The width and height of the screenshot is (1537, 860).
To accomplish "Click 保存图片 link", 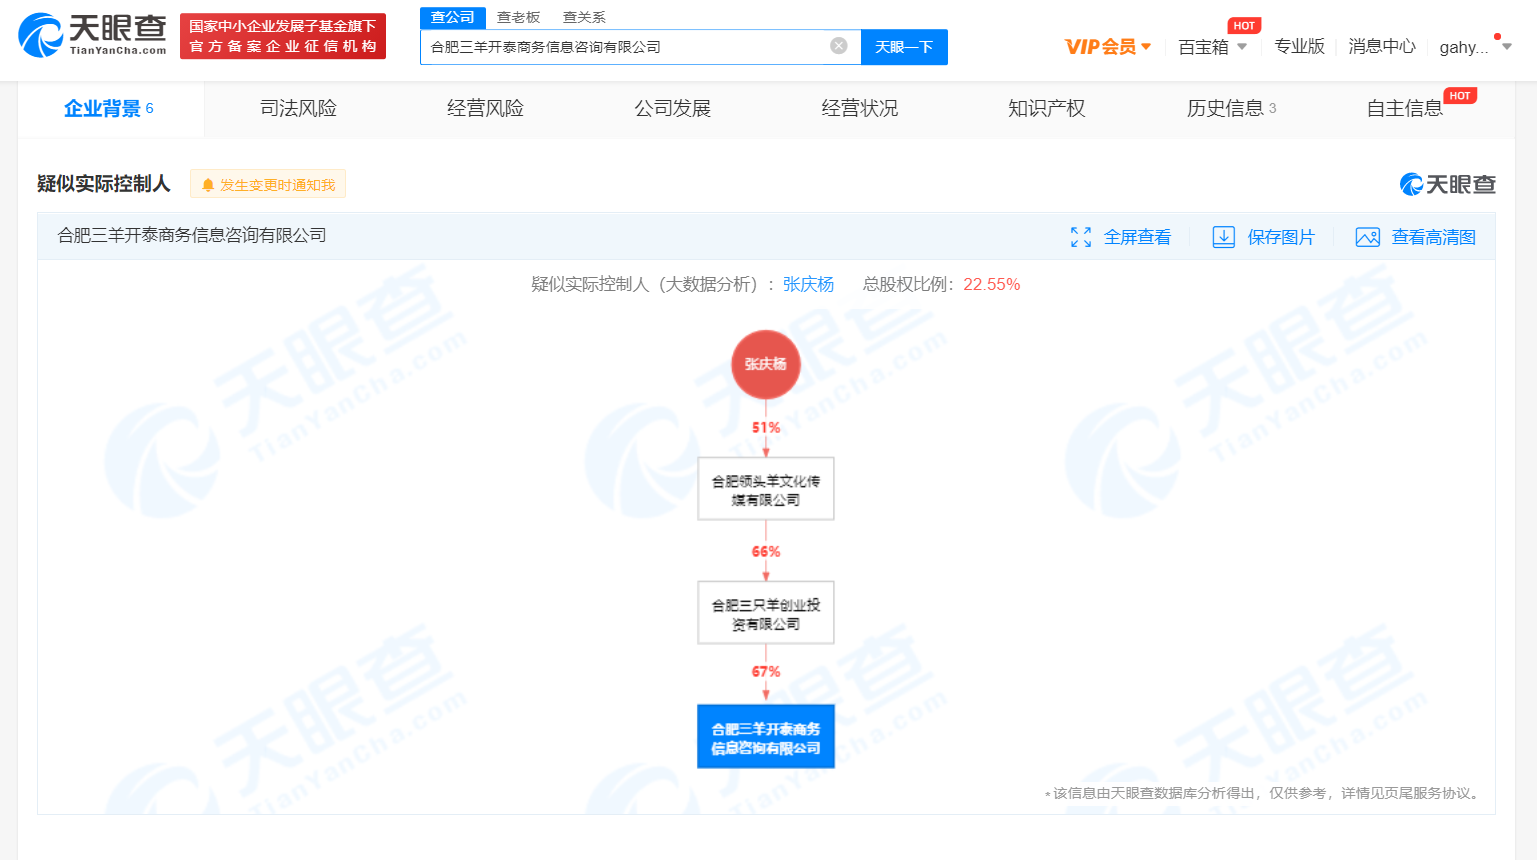I will [1281, 237].
